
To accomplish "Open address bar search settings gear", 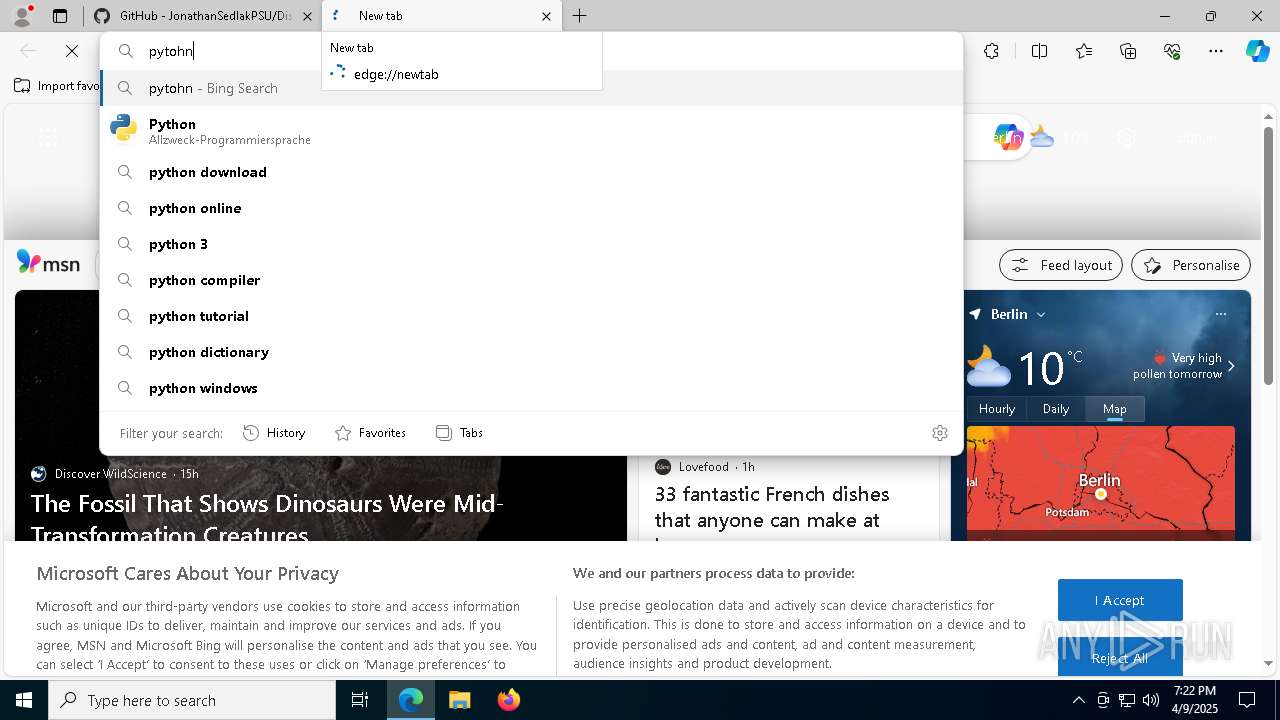I will pos(939,433).
